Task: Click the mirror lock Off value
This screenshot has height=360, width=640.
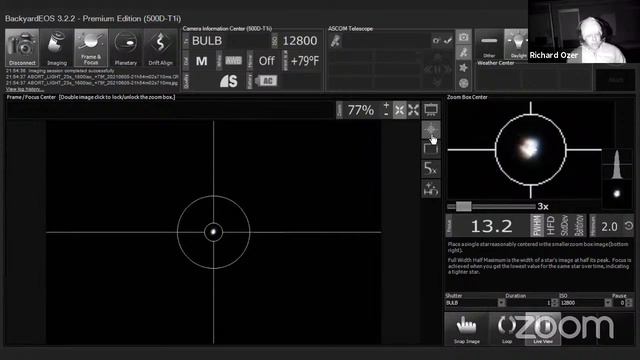Action: pos(267,61)
